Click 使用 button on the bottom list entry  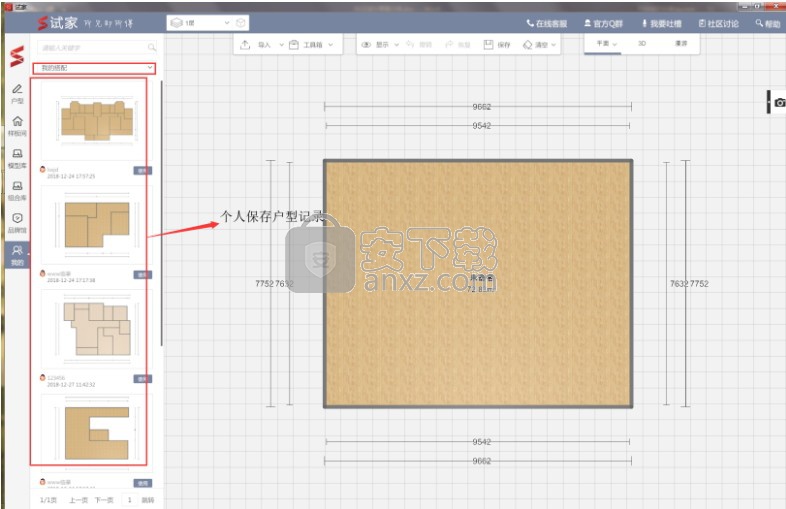point(142,483)
